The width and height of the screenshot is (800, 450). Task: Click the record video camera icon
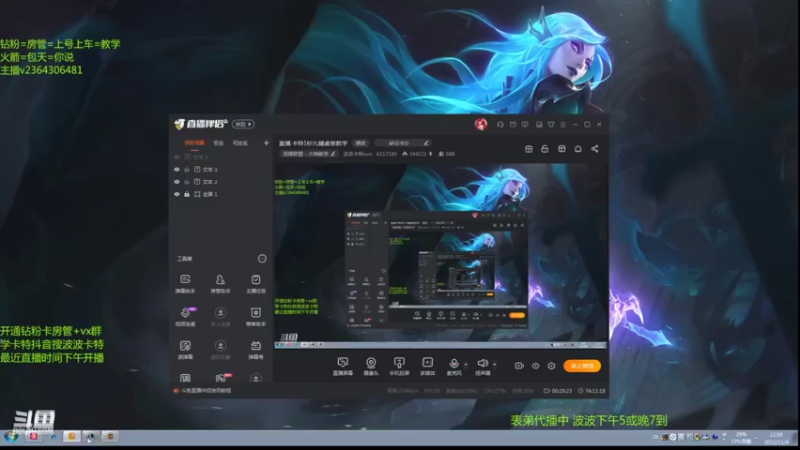[x=519, y=366]
